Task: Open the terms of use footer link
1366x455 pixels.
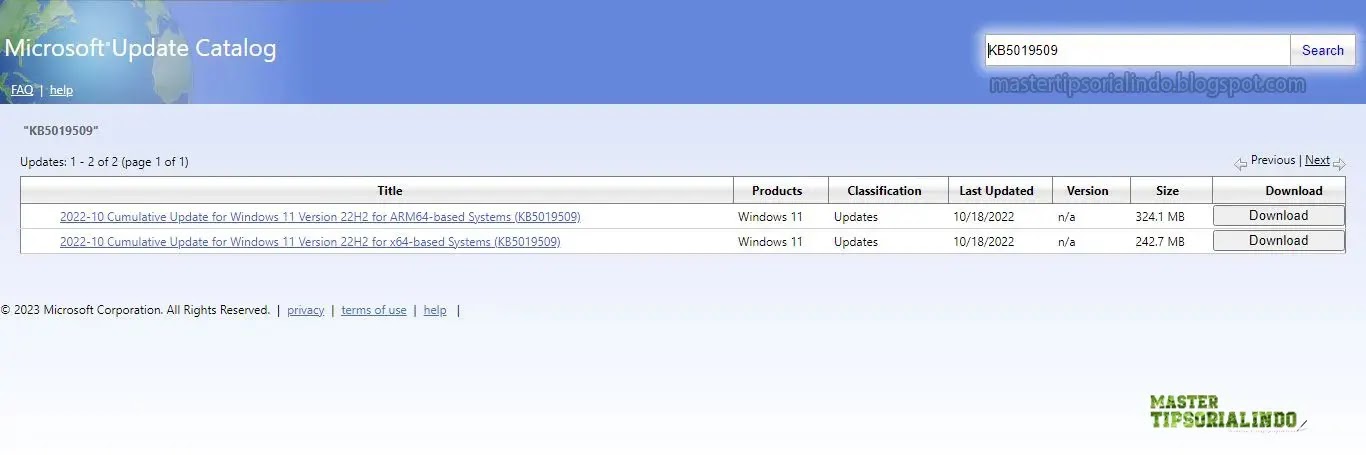Action: click(x=374, y=311)
